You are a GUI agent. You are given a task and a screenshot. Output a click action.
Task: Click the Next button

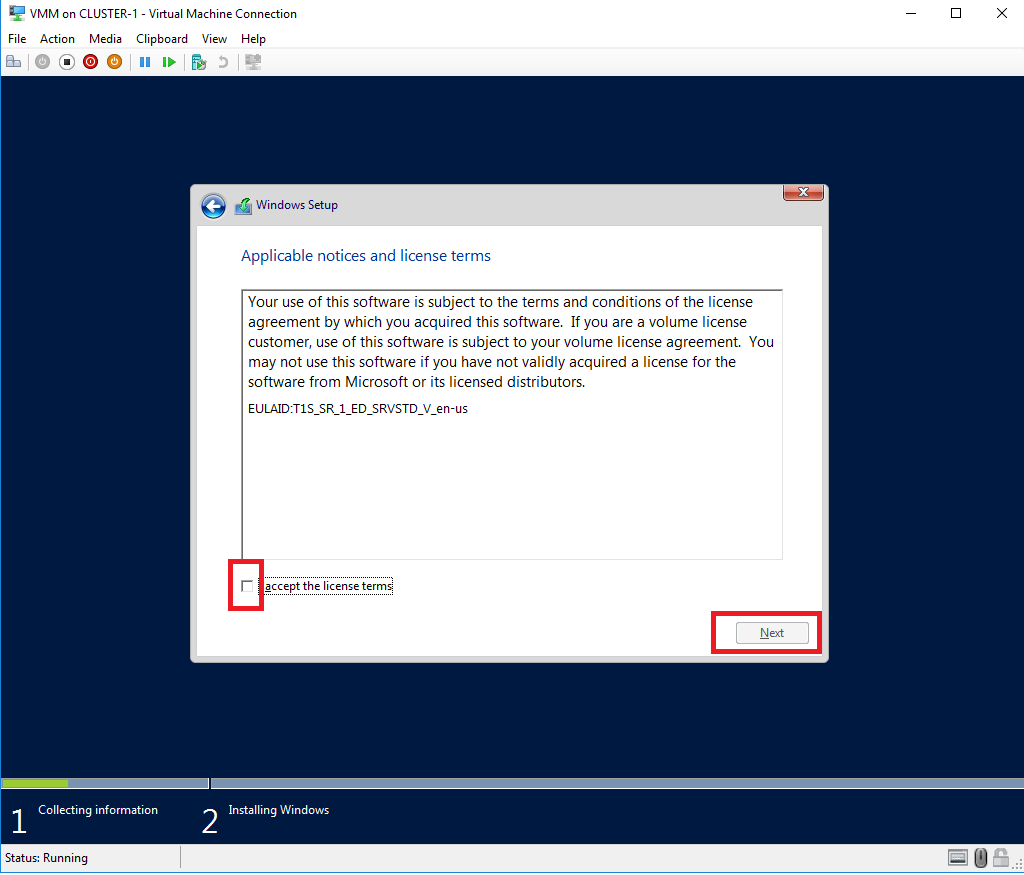(x=772, y=633)
